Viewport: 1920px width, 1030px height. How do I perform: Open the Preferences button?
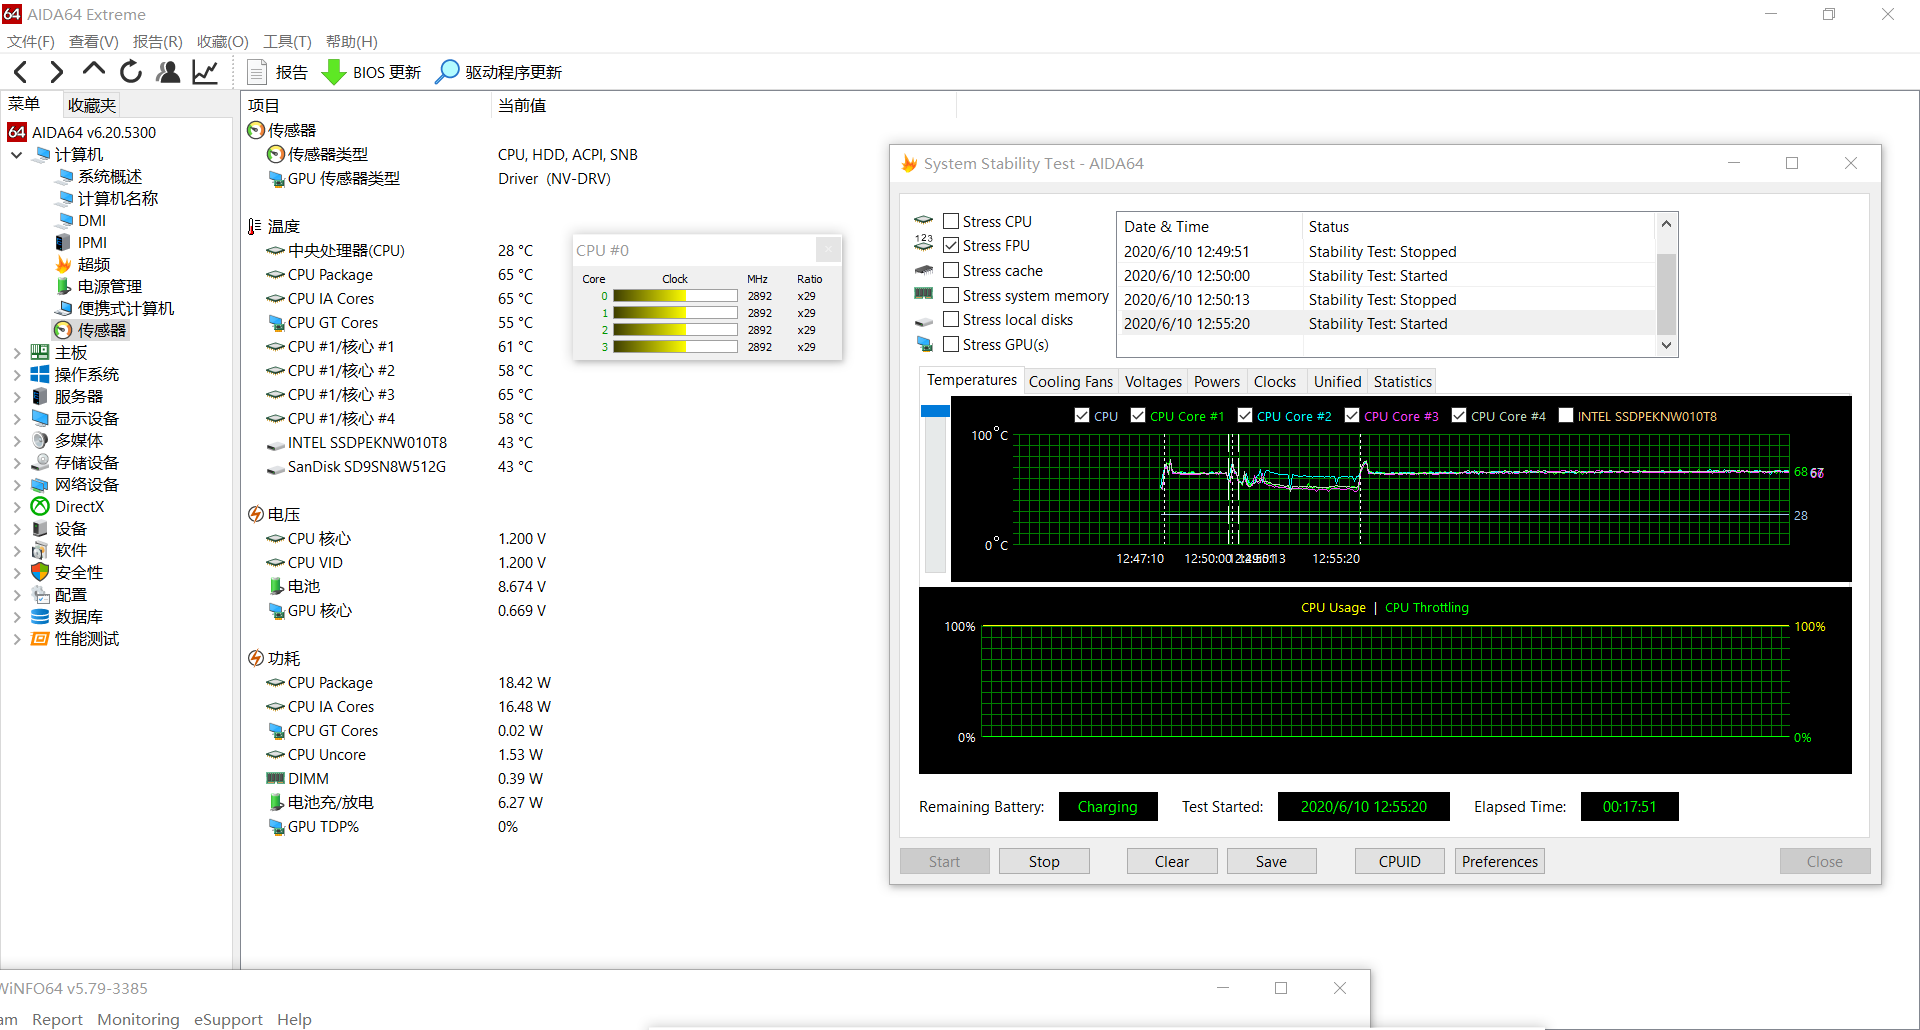1500,862
